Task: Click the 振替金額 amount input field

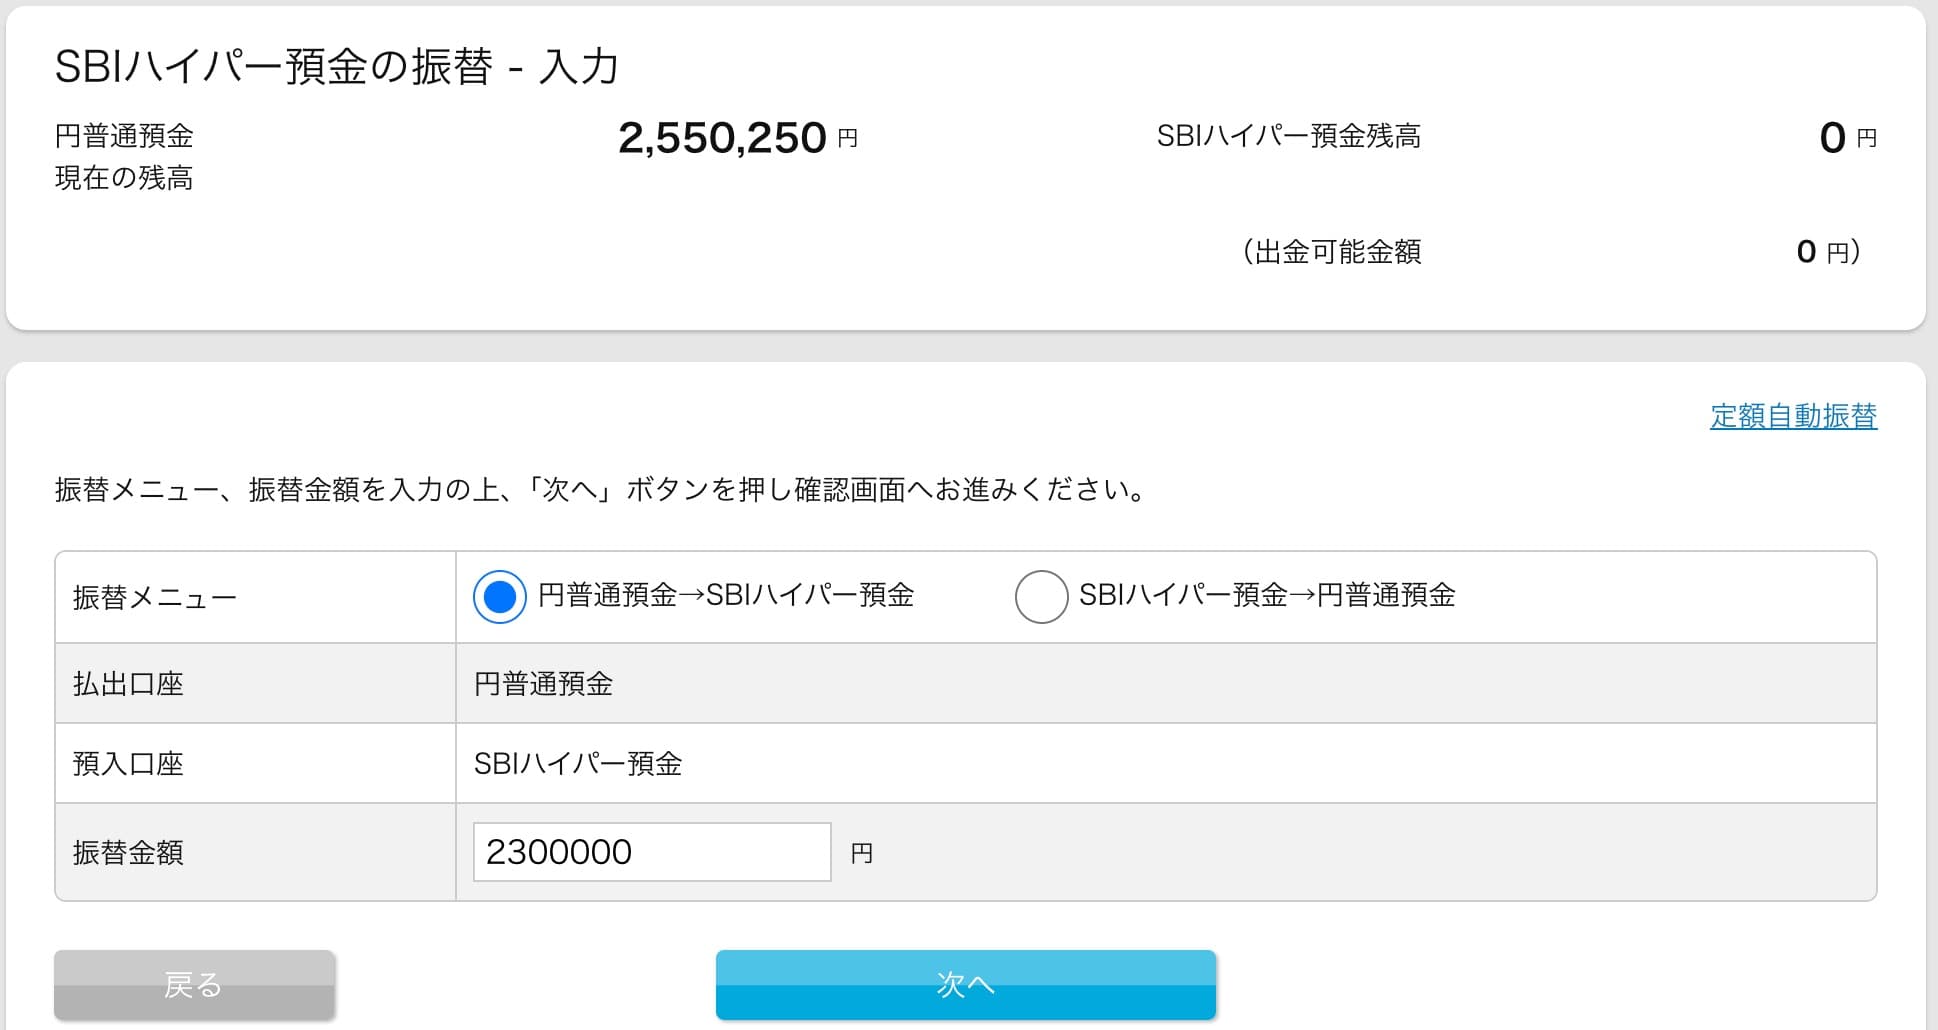Action: click(x=651, y=852)
